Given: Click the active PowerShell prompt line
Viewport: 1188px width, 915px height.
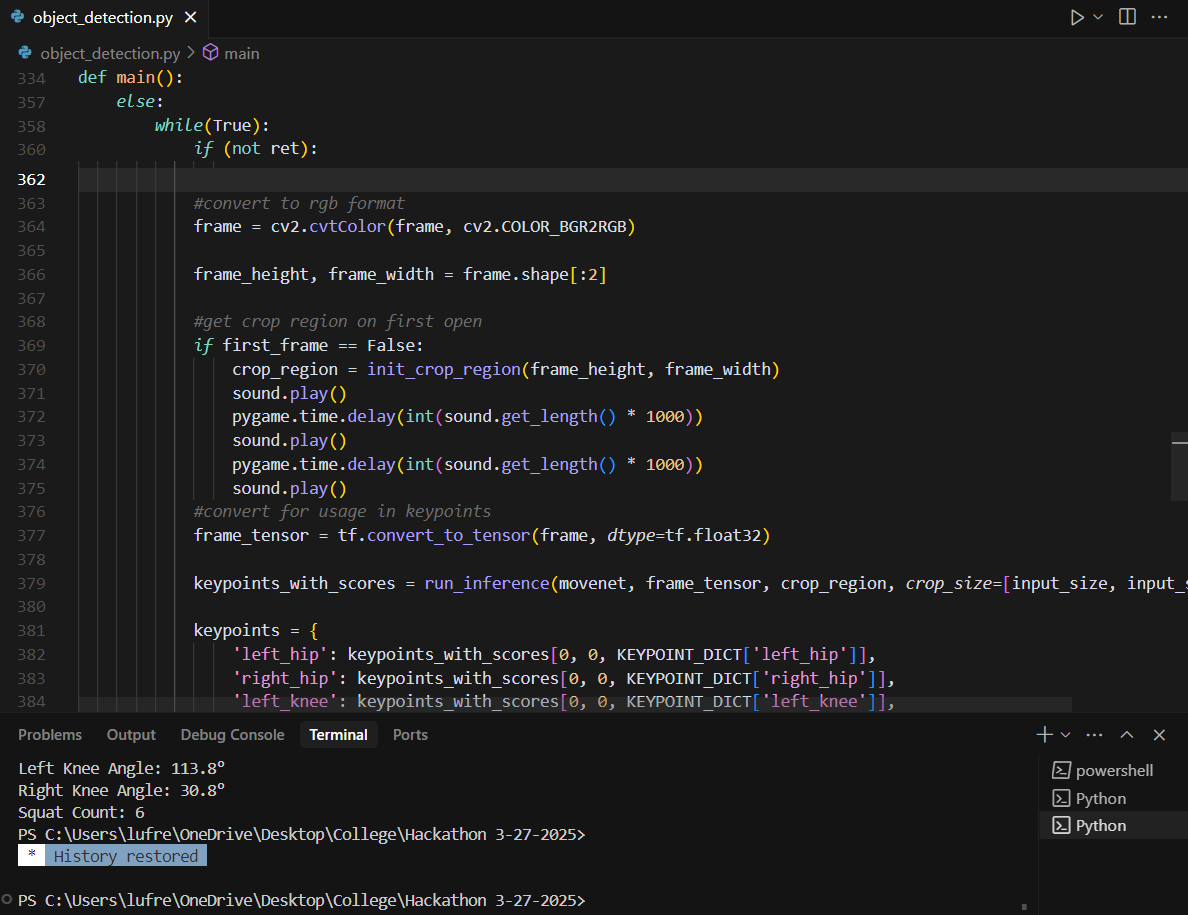Looking at the screenshot, I should (x=302, y=900).
